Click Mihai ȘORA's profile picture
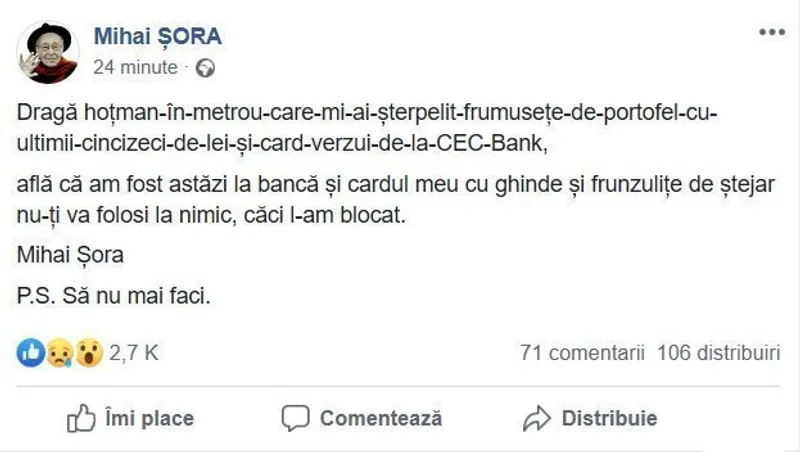800x452 pixels. pos(48,50)
